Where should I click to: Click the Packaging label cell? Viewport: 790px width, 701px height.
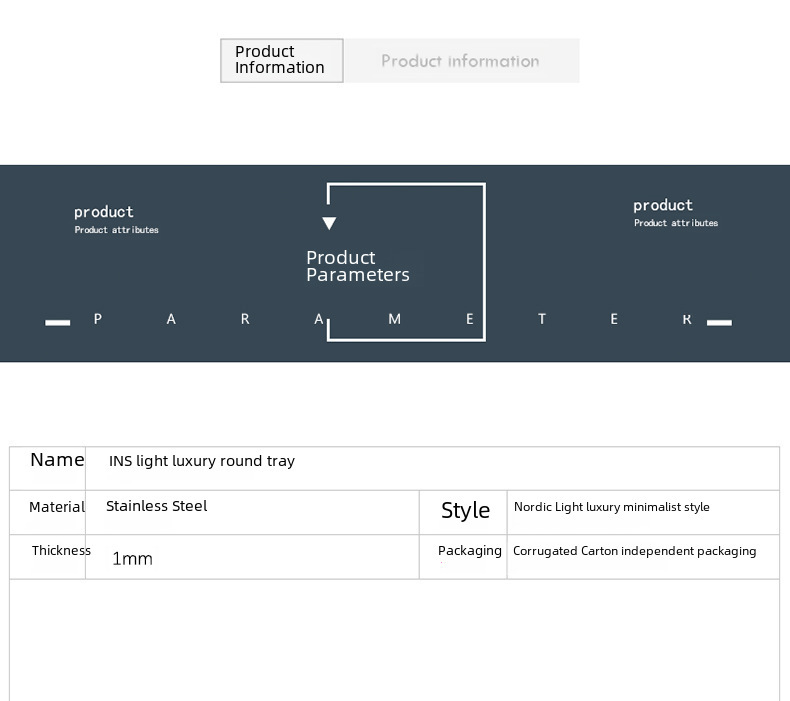469,551
